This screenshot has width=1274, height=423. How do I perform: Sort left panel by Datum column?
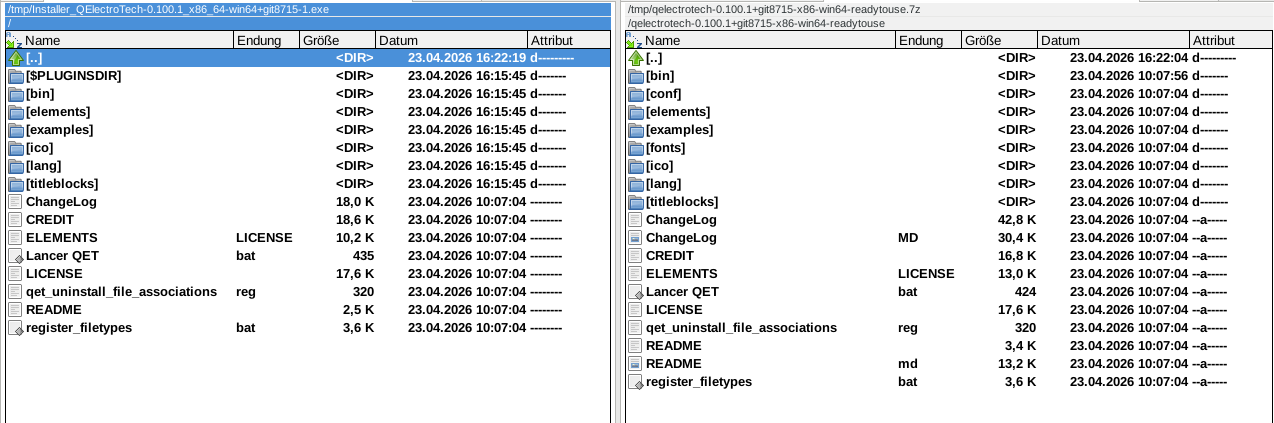pos(450,41)
